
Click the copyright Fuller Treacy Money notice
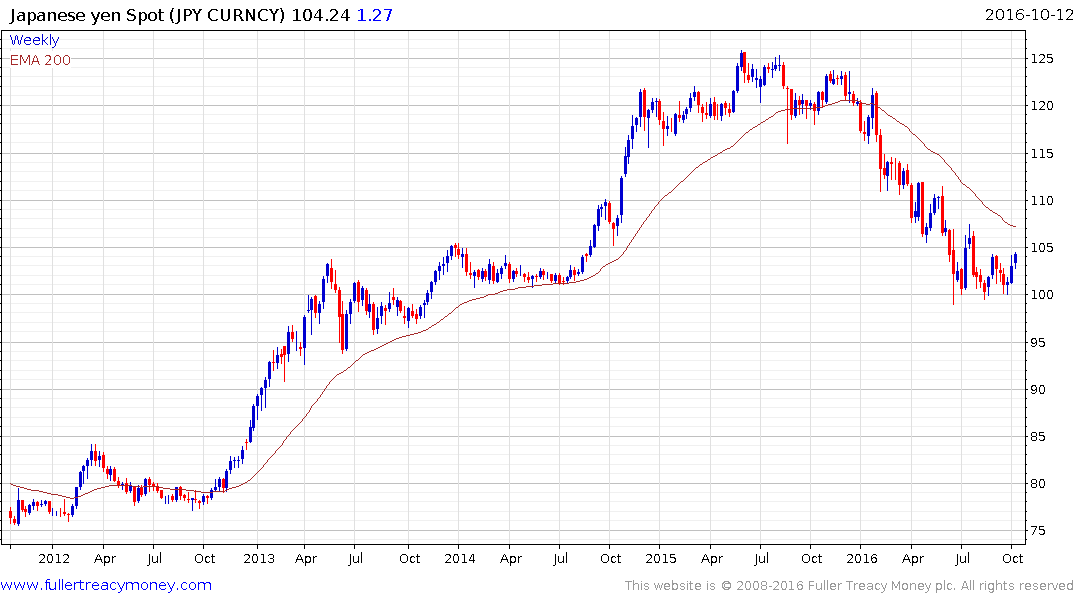(x=849, y=586)
